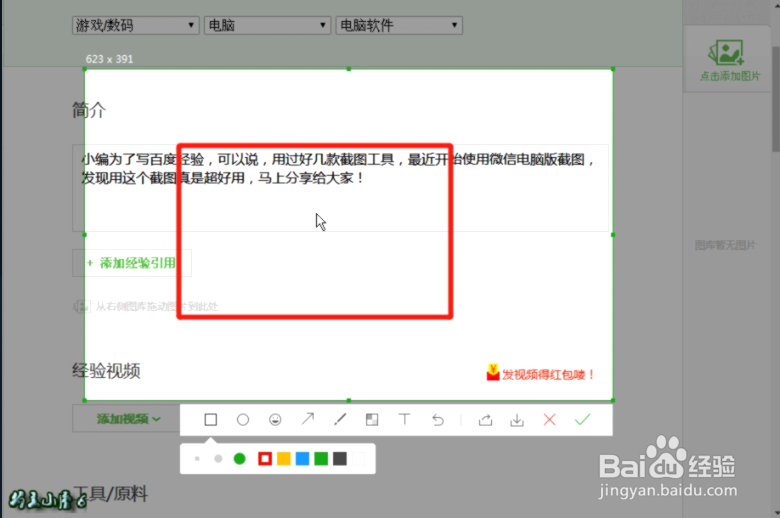
Task: Save screenshot with download icon
Action: coord(517,420)
